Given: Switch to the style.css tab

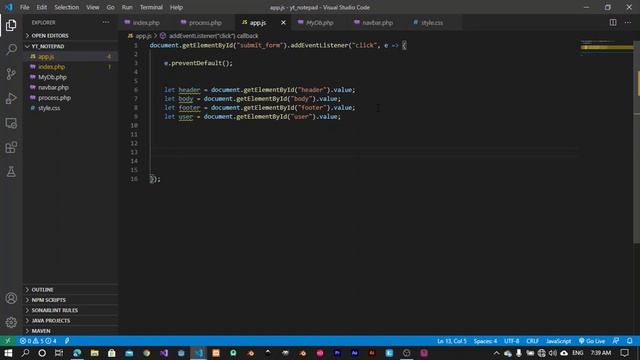Looking at the screenshot, I should [x=432, y=23].
